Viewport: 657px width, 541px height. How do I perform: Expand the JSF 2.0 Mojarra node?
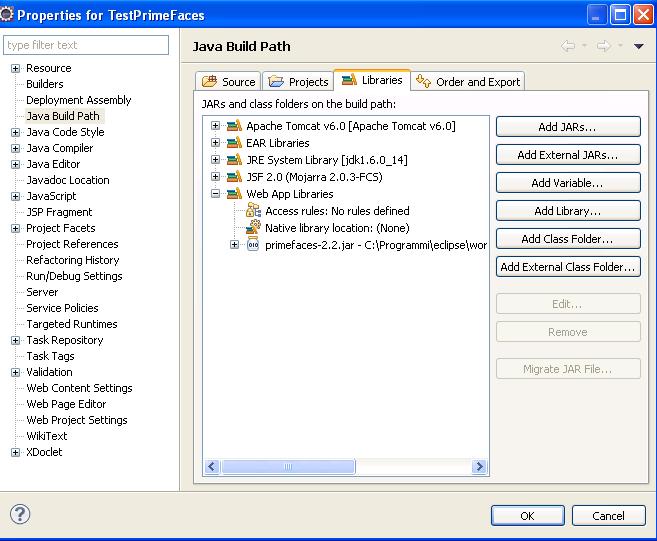tap(215, 176)
